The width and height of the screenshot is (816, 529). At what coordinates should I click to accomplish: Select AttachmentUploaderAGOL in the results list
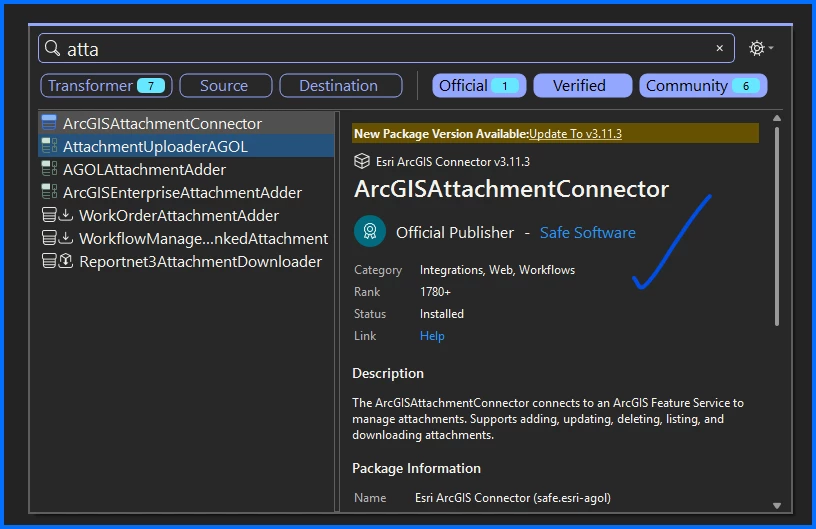point(186,146)
